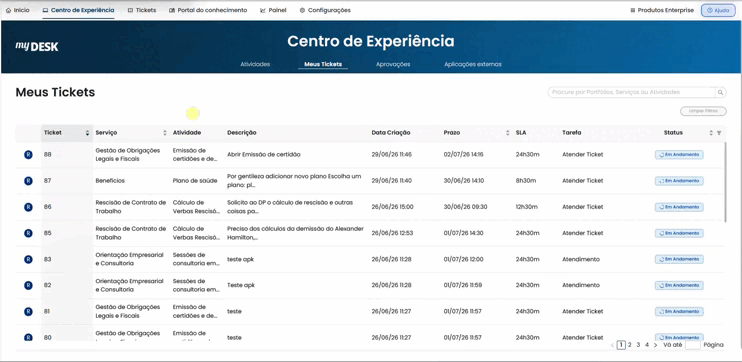This screenshot has height=362, width=742.
Task: Open Produtos Enterprise link
Action: click(662, 10)
